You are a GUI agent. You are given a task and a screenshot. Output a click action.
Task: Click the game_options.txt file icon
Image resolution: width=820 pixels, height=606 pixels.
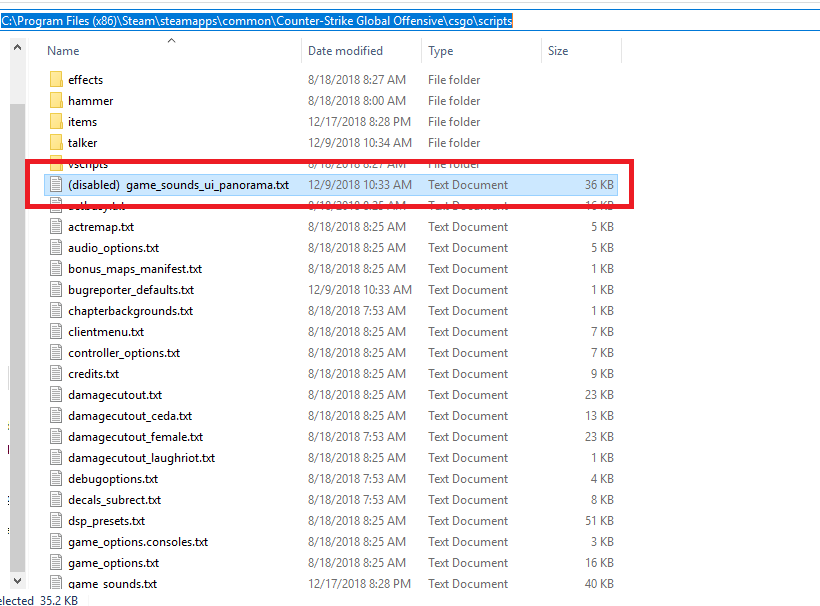56,563
